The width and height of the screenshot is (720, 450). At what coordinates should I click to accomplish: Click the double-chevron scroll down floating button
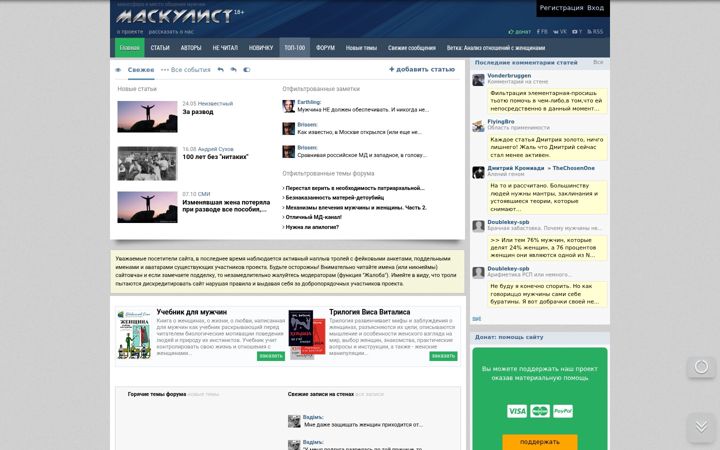pos(701,427)
